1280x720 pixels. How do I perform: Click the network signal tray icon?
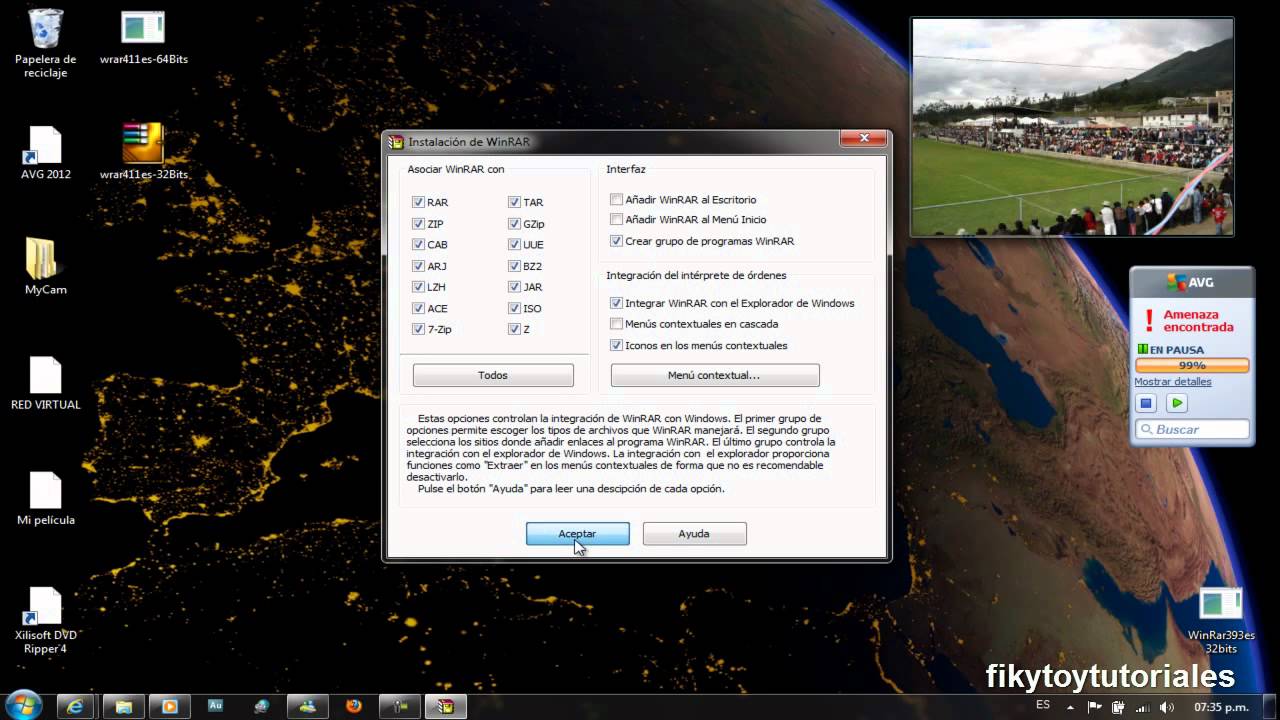1141,707
